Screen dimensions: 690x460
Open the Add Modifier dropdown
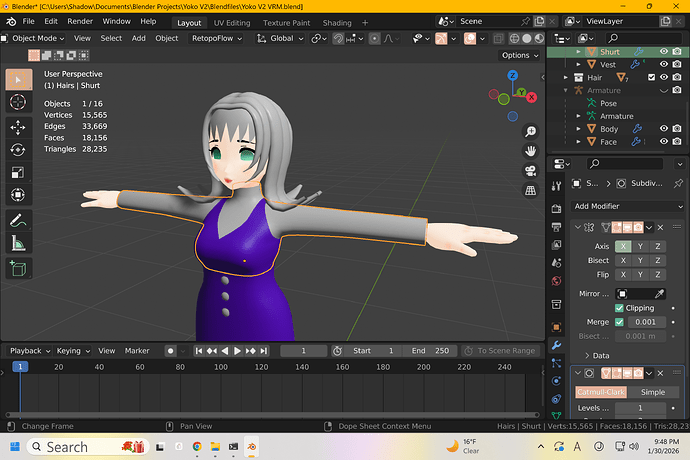[x=628, y=206]
